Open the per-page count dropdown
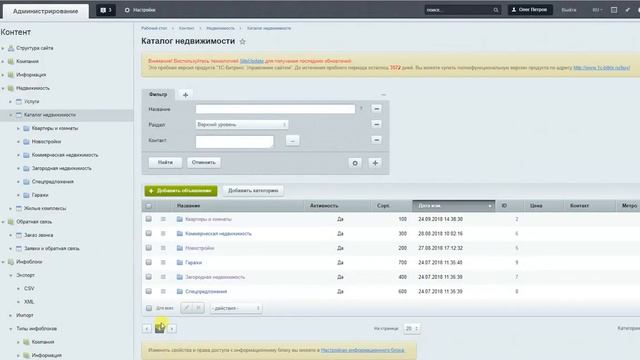 click(412, 329)
